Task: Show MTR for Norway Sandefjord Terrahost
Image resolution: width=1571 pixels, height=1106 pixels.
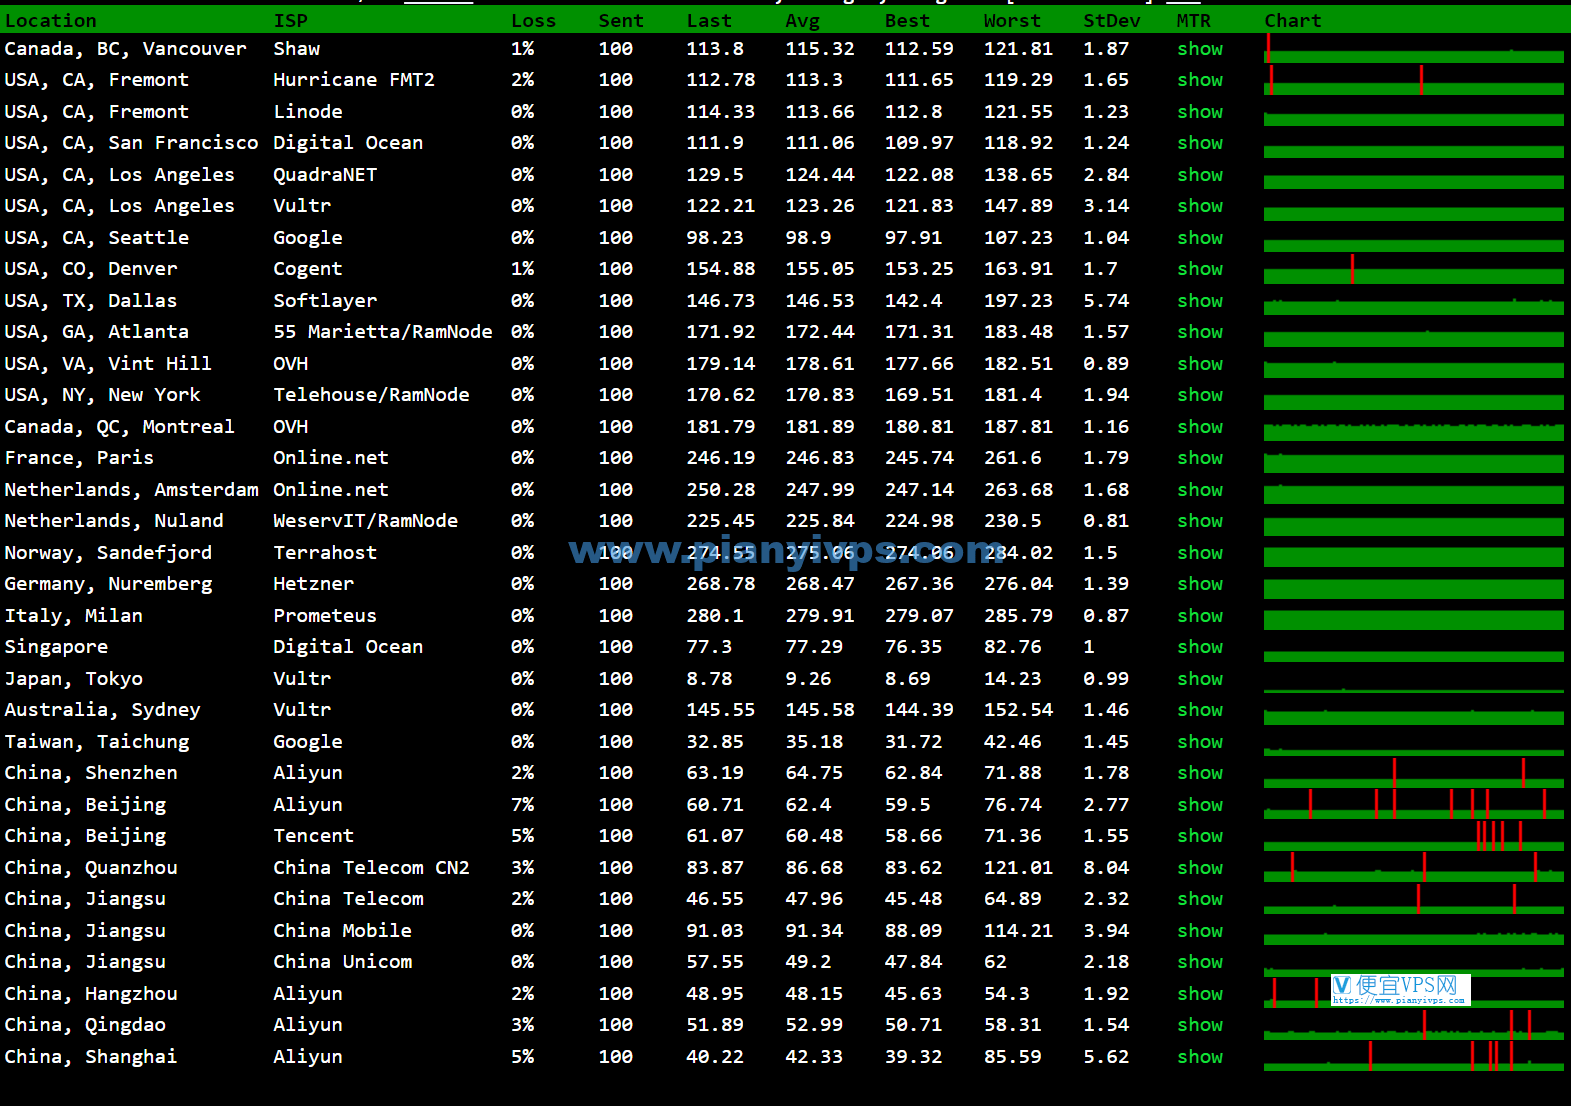Action: click(x=1200, y=553)
